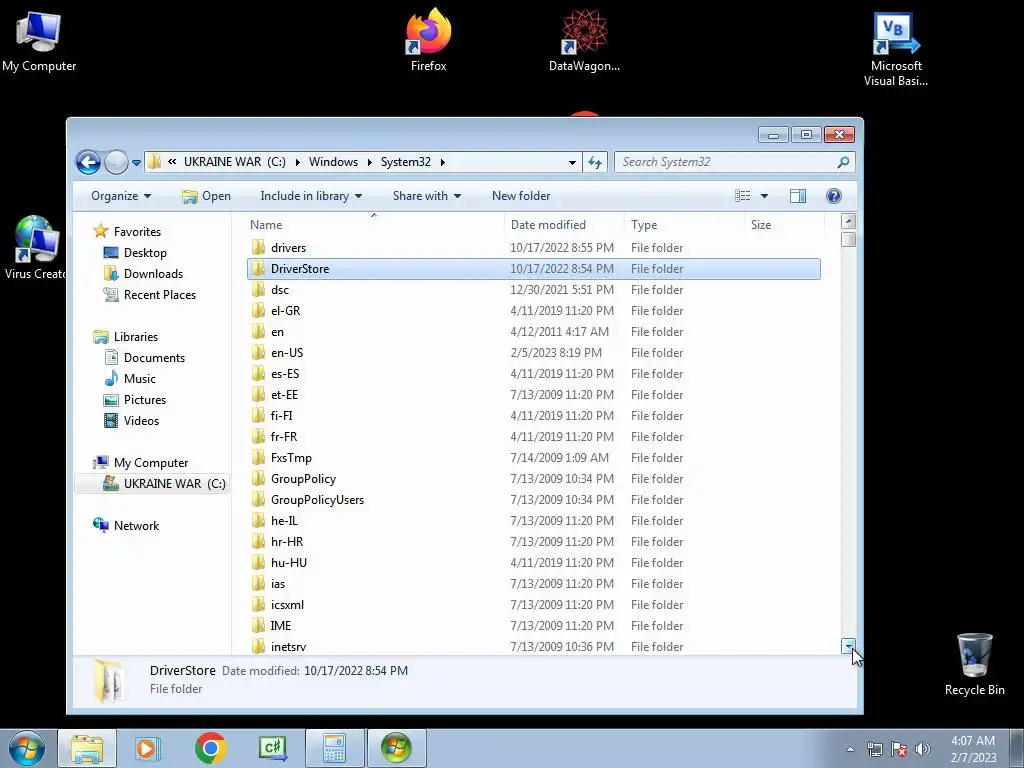
Task: Sort by the Name column header
Action: click(x=374, y=225)
